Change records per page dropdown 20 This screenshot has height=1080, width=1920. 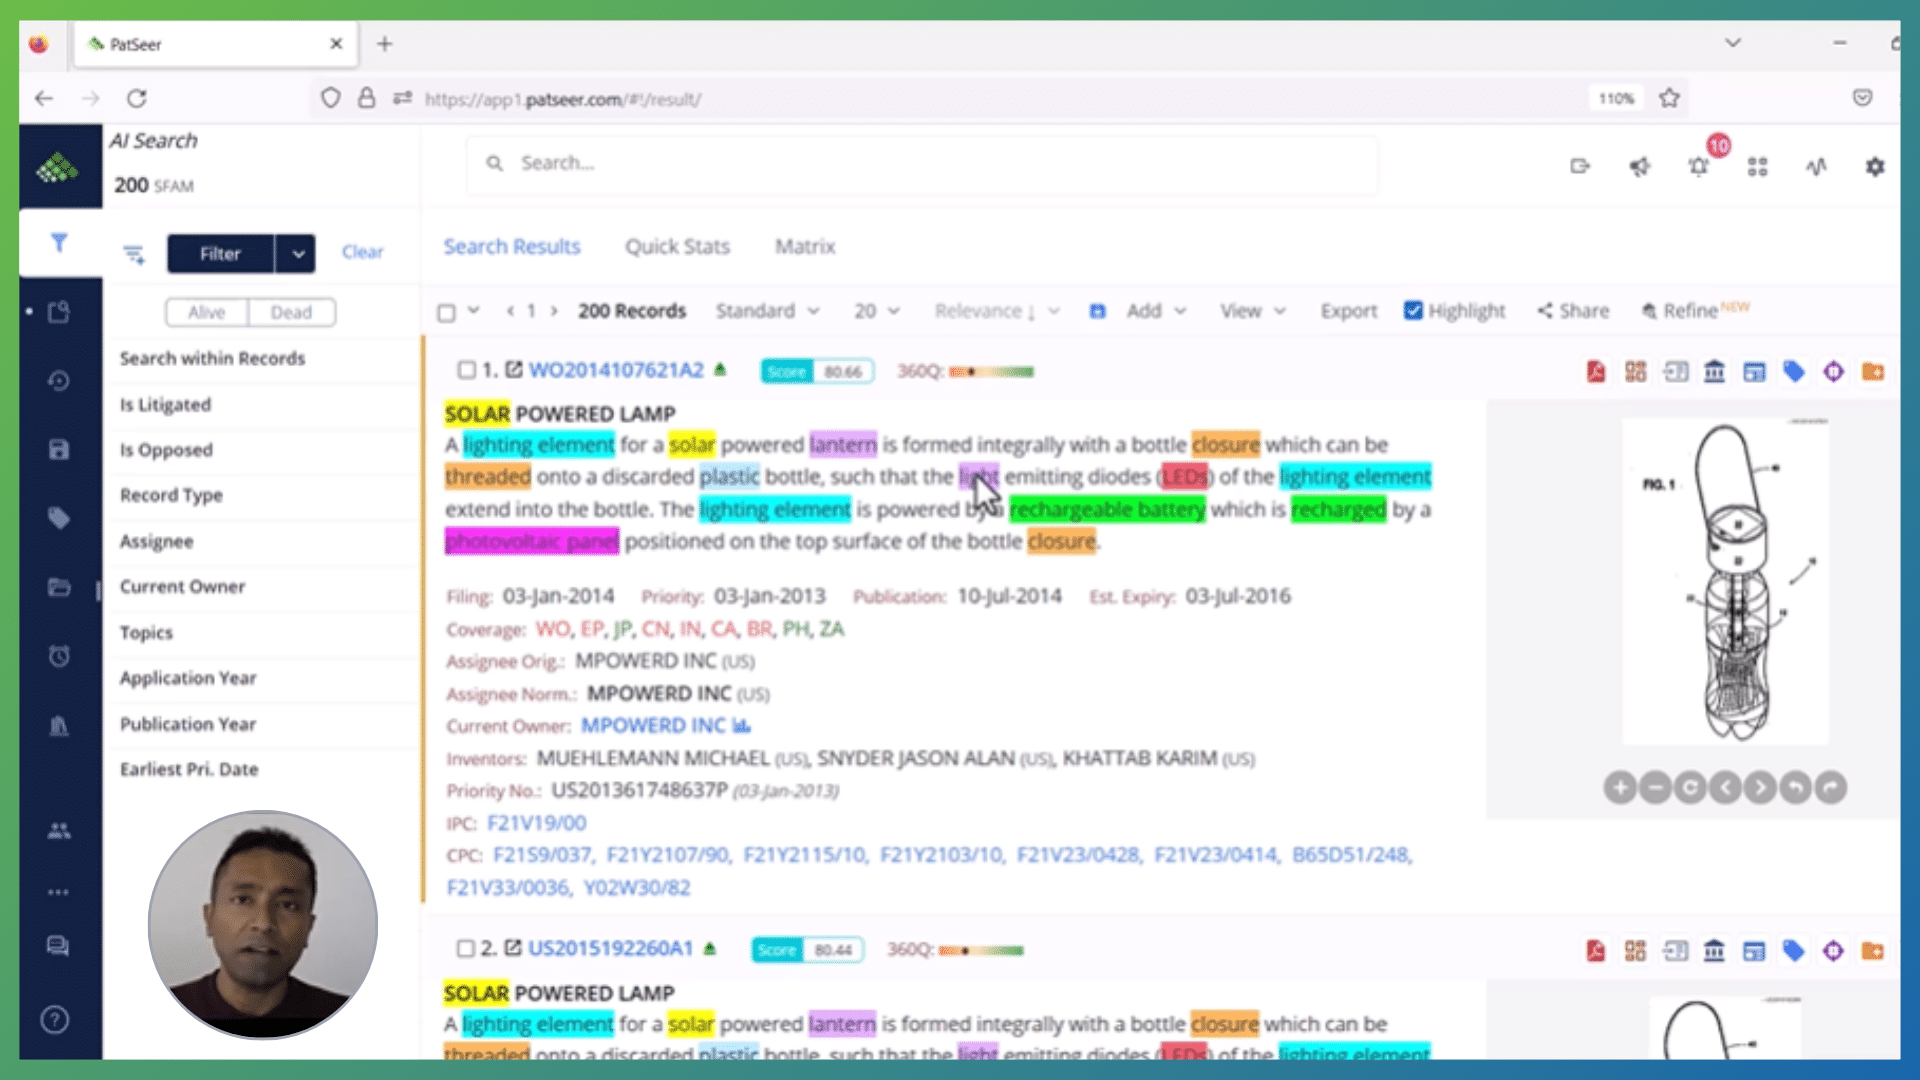[877, 311]
